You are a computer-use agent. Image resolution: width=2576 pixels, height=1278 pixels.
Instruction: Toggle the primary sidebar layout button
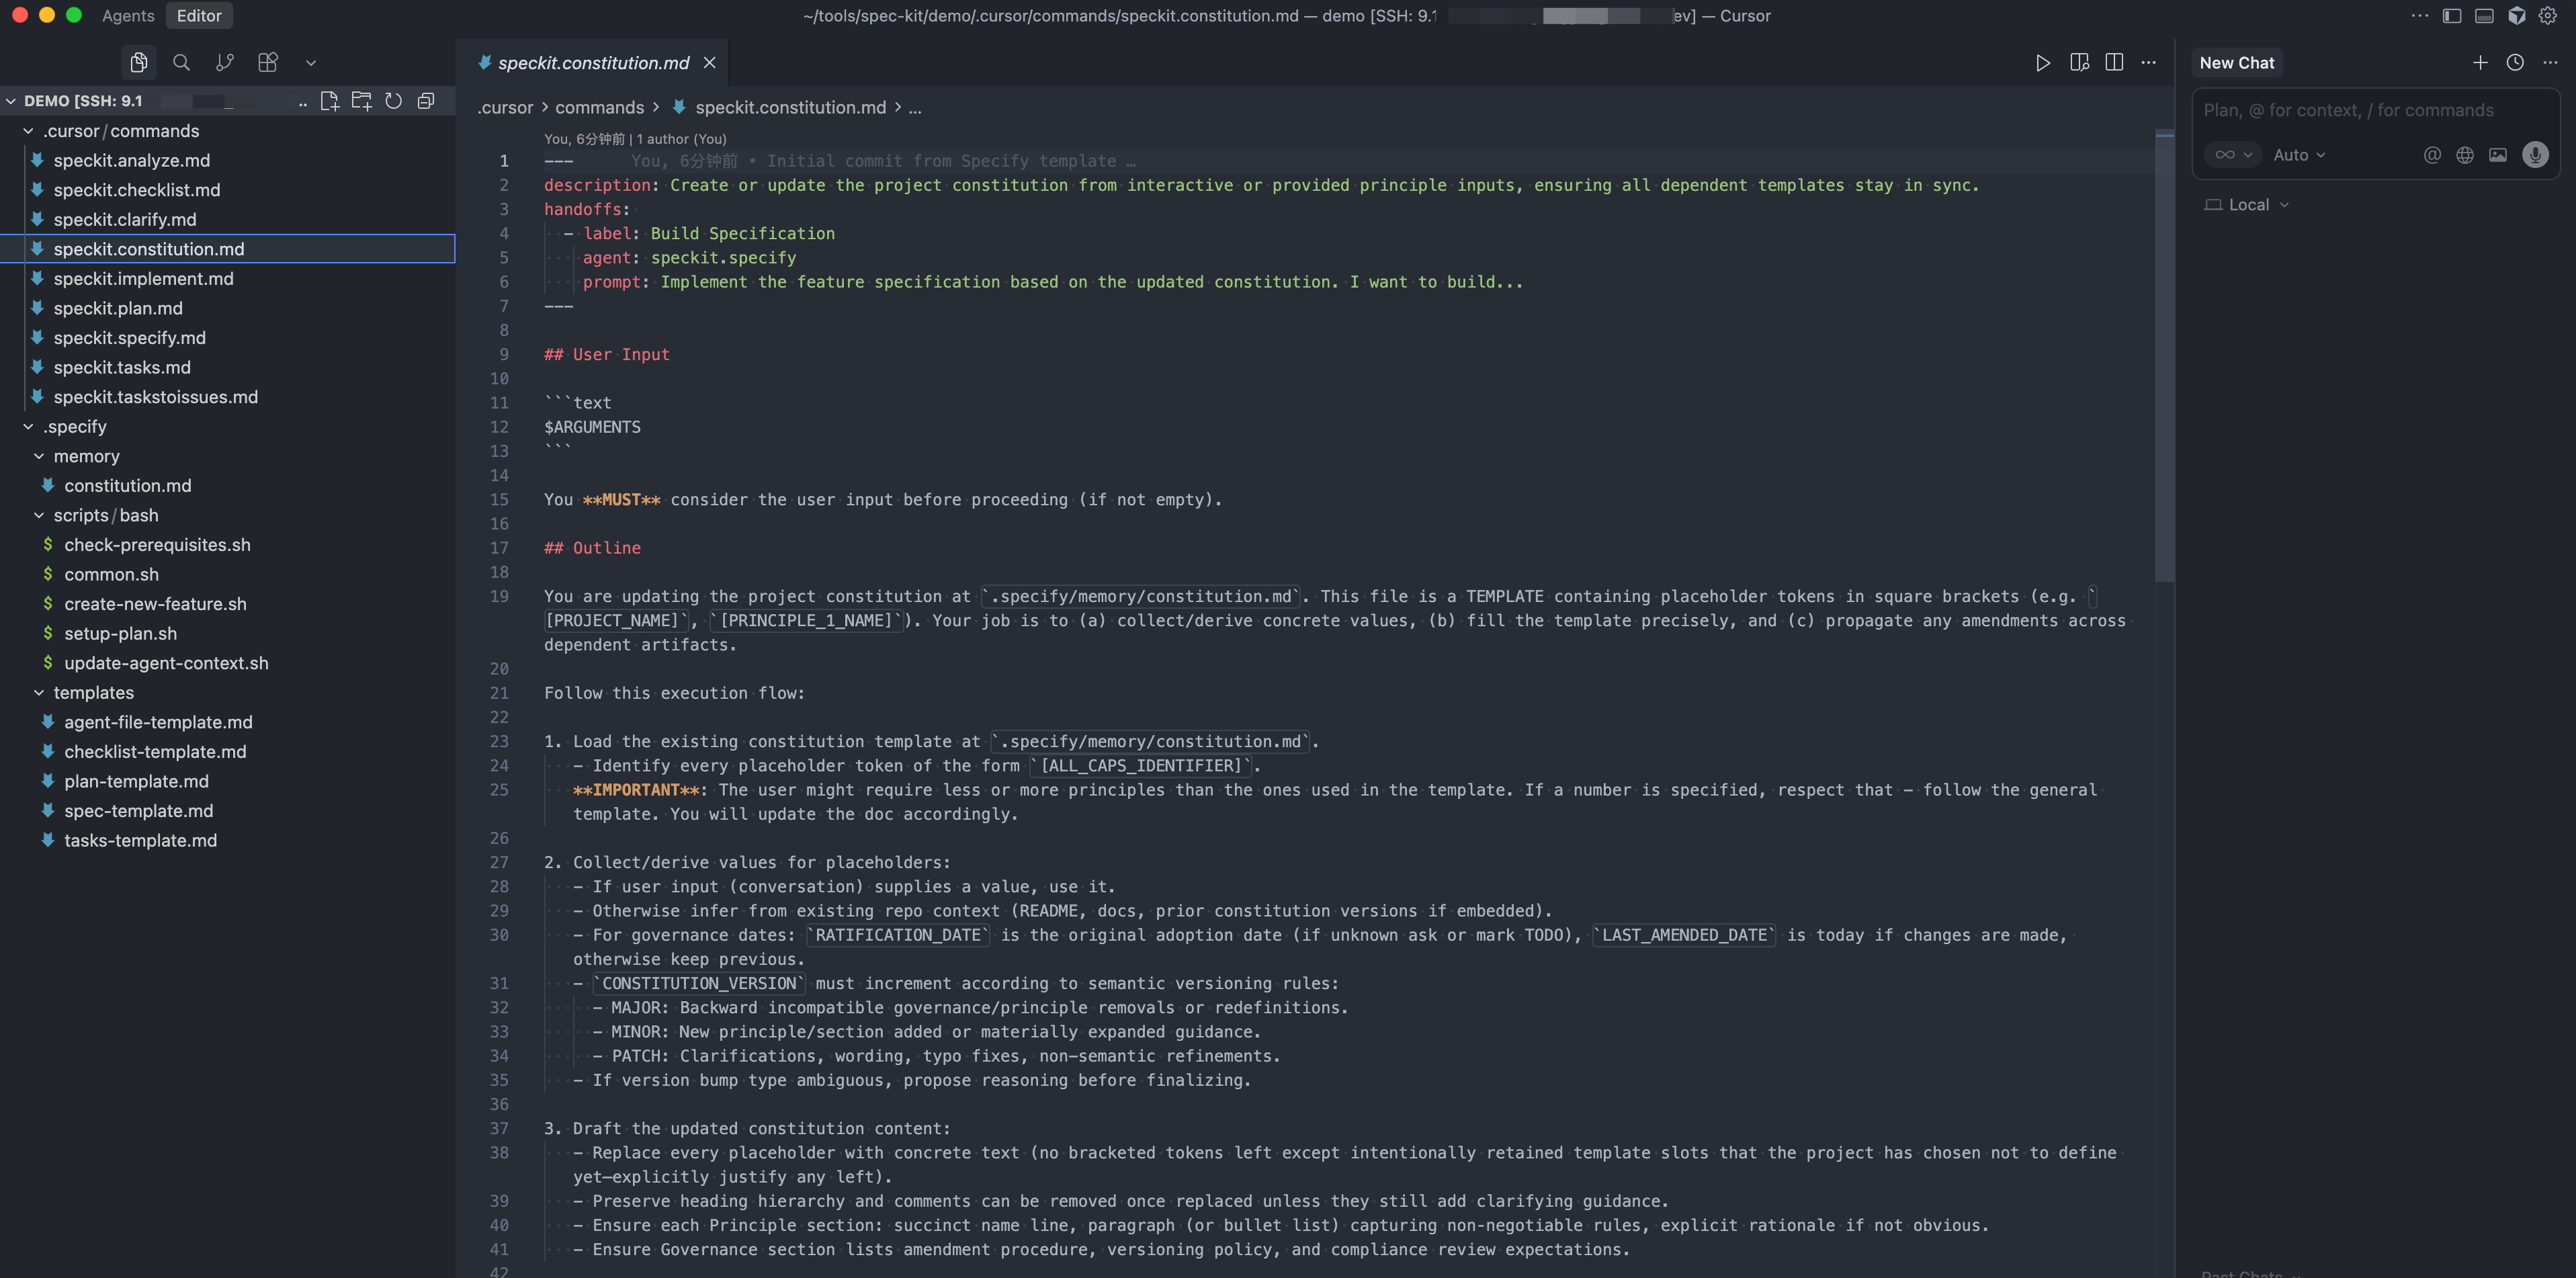coord(2451,16)
